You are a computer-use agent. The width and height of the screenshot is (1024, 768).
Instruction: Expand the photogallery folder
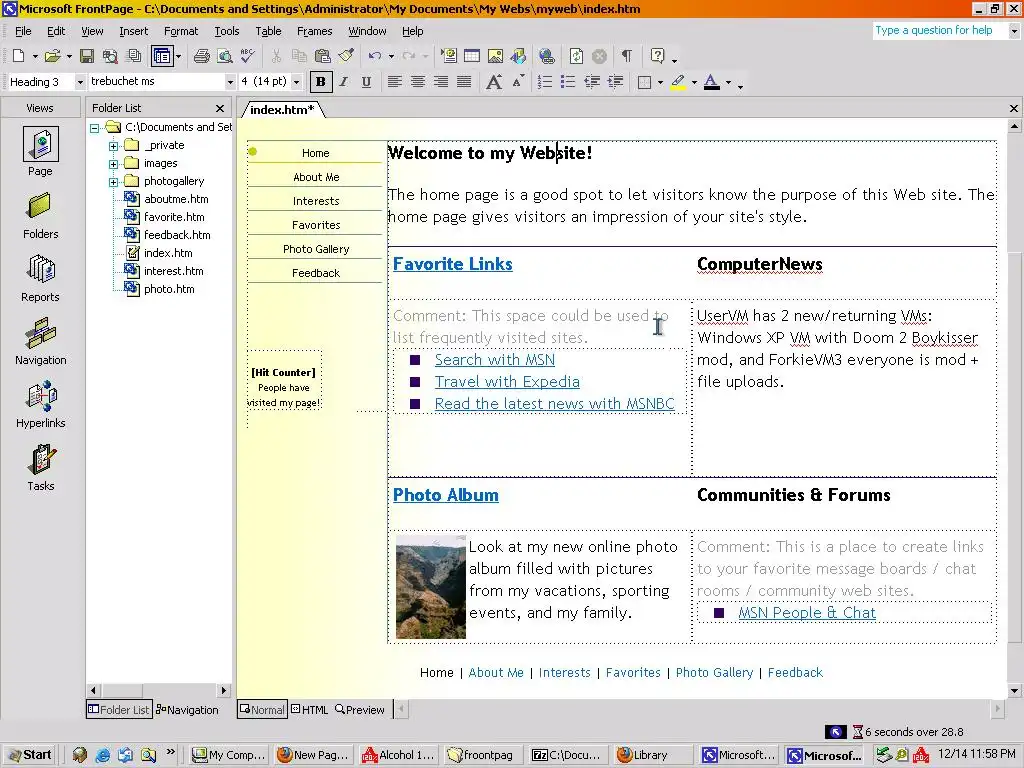(x=114, y=182)
